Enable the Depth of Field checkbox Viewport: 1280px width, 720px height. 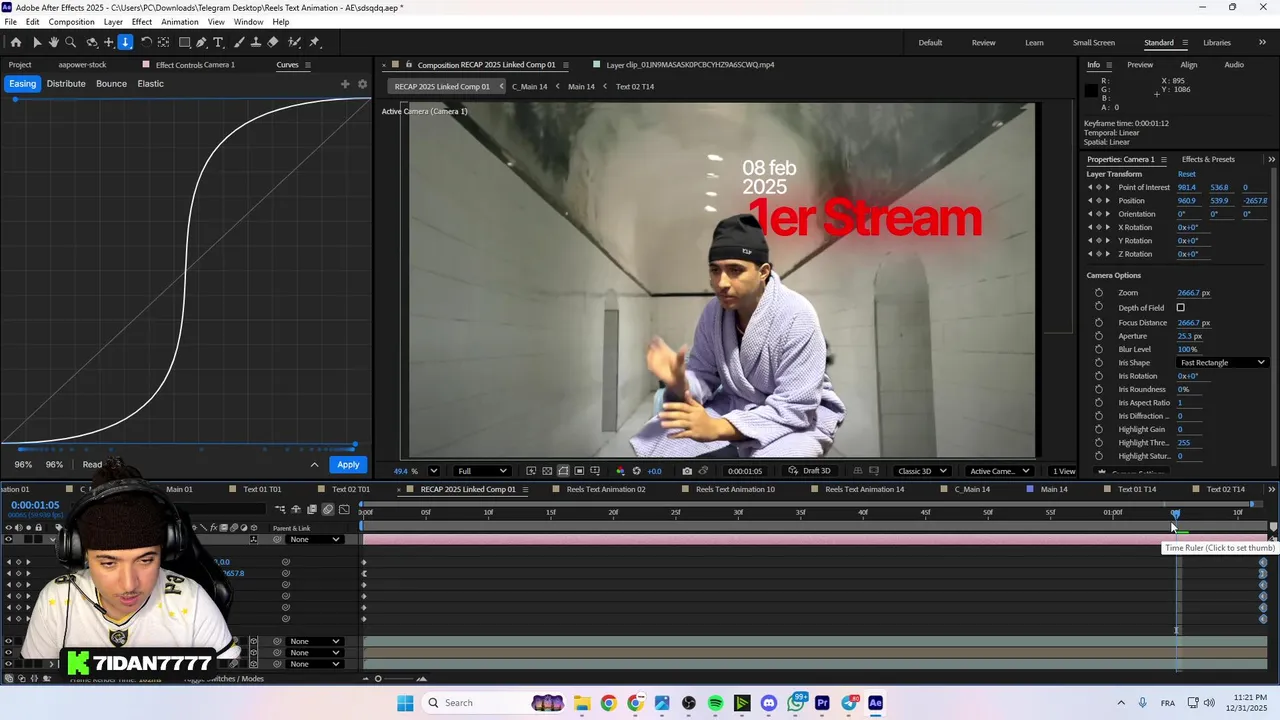(x=1181, y=308)
